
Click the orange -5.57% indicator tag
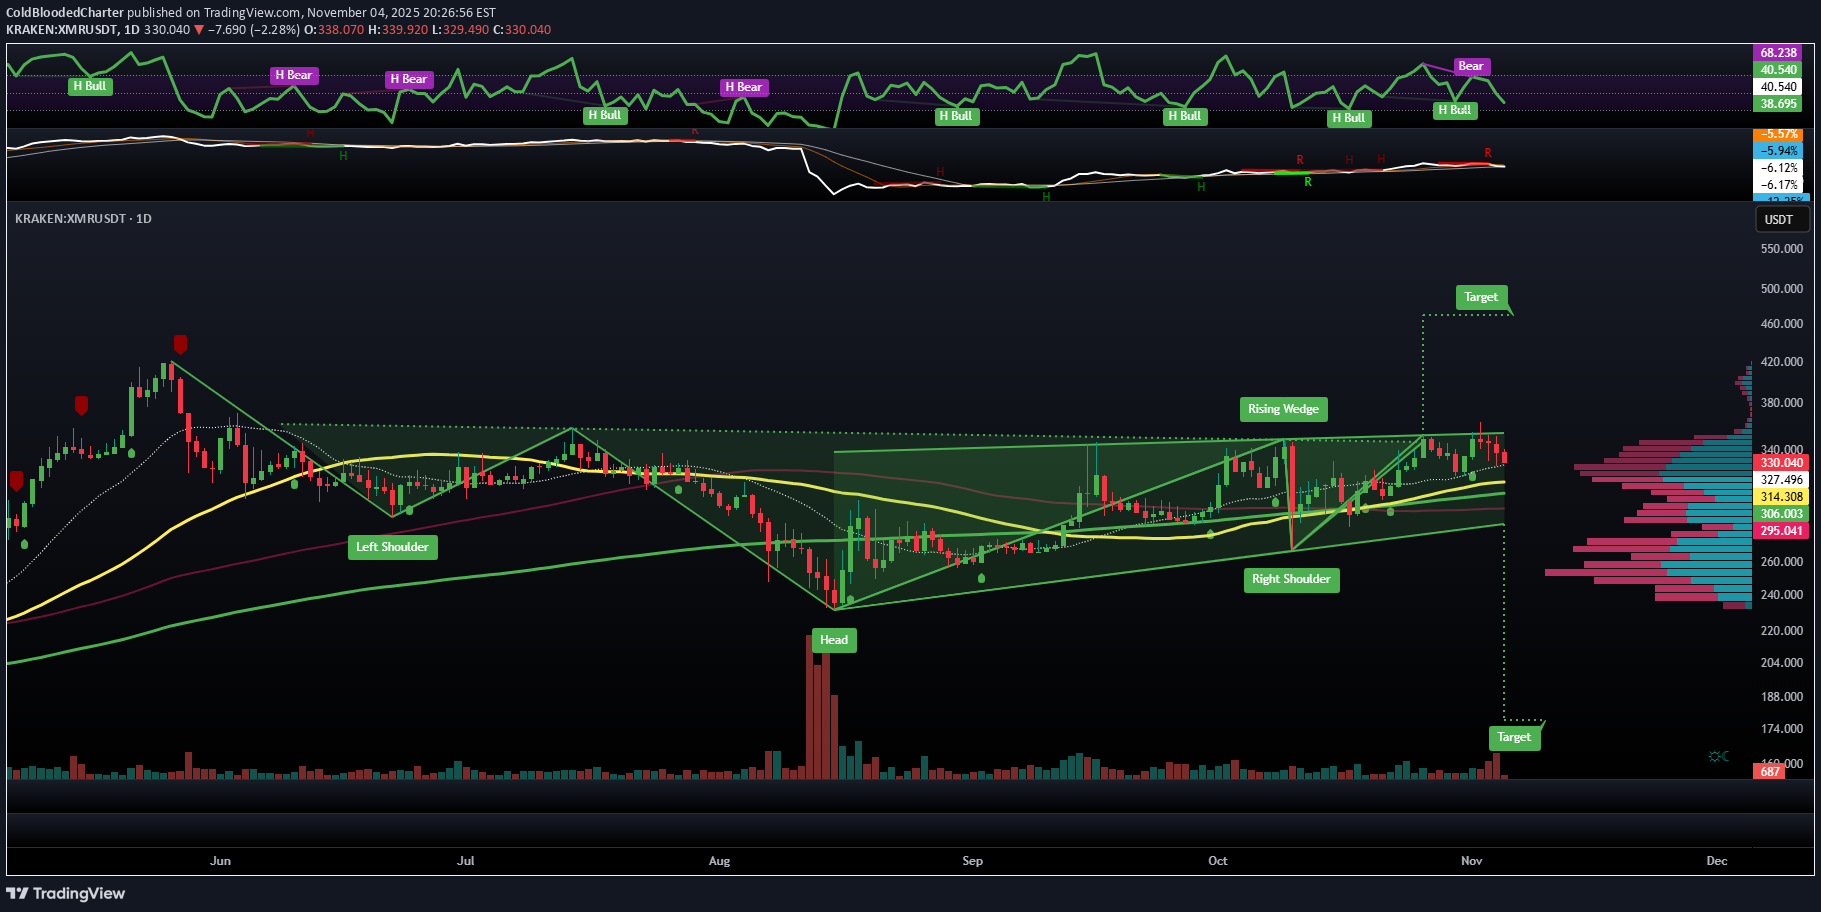tap(1779, 134)
